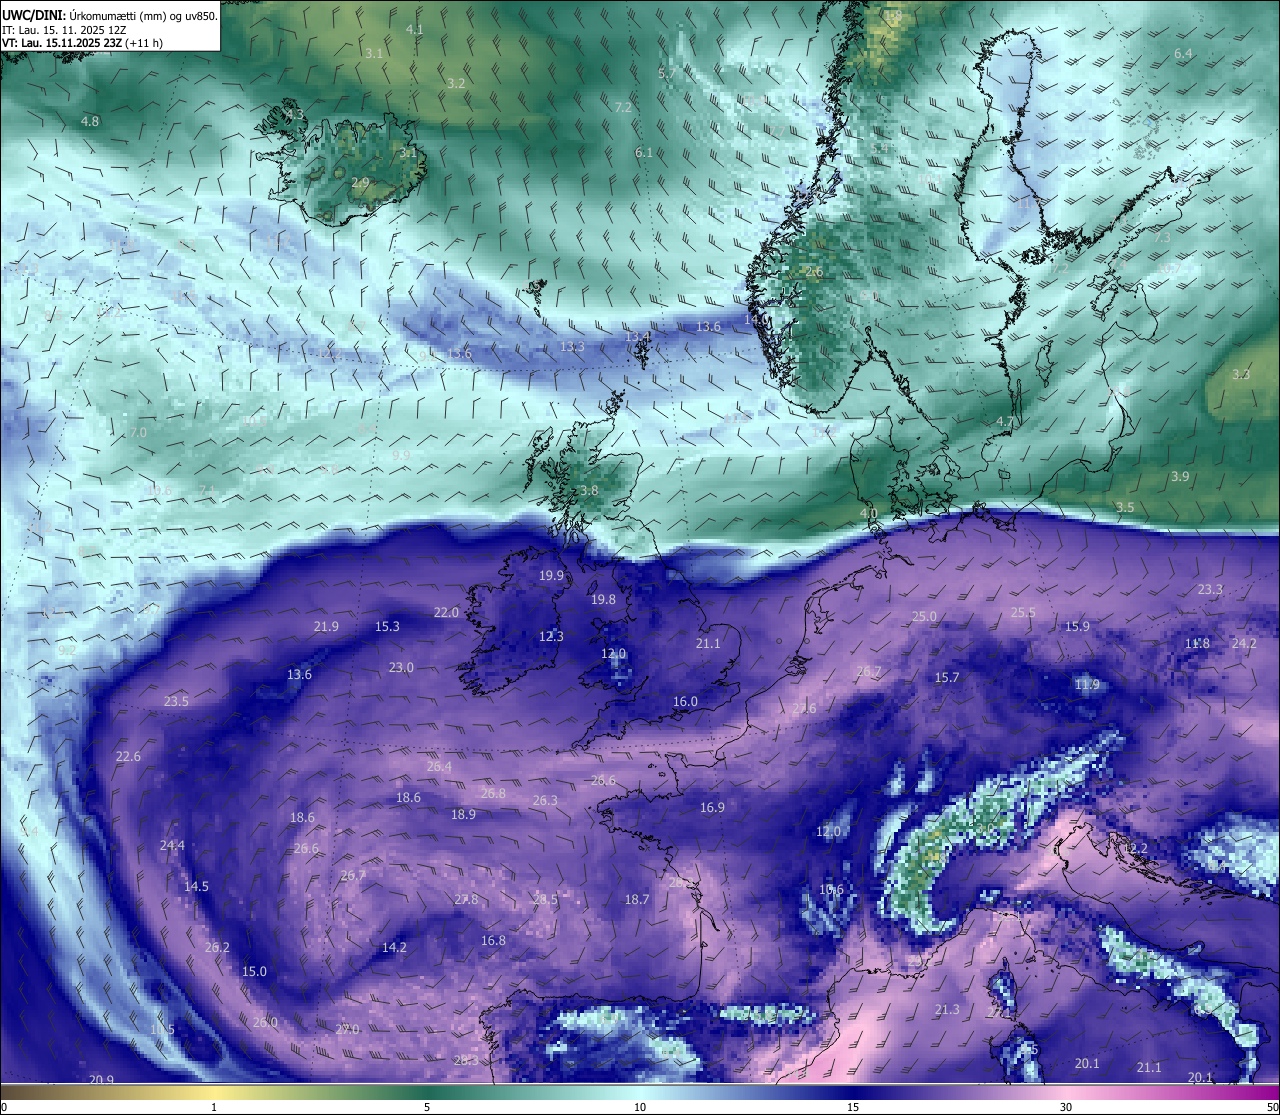The height and width of the screenshot is (1115, 1280).
Task: Select the 4.0 value over Denmark
Action: point(869,514)
